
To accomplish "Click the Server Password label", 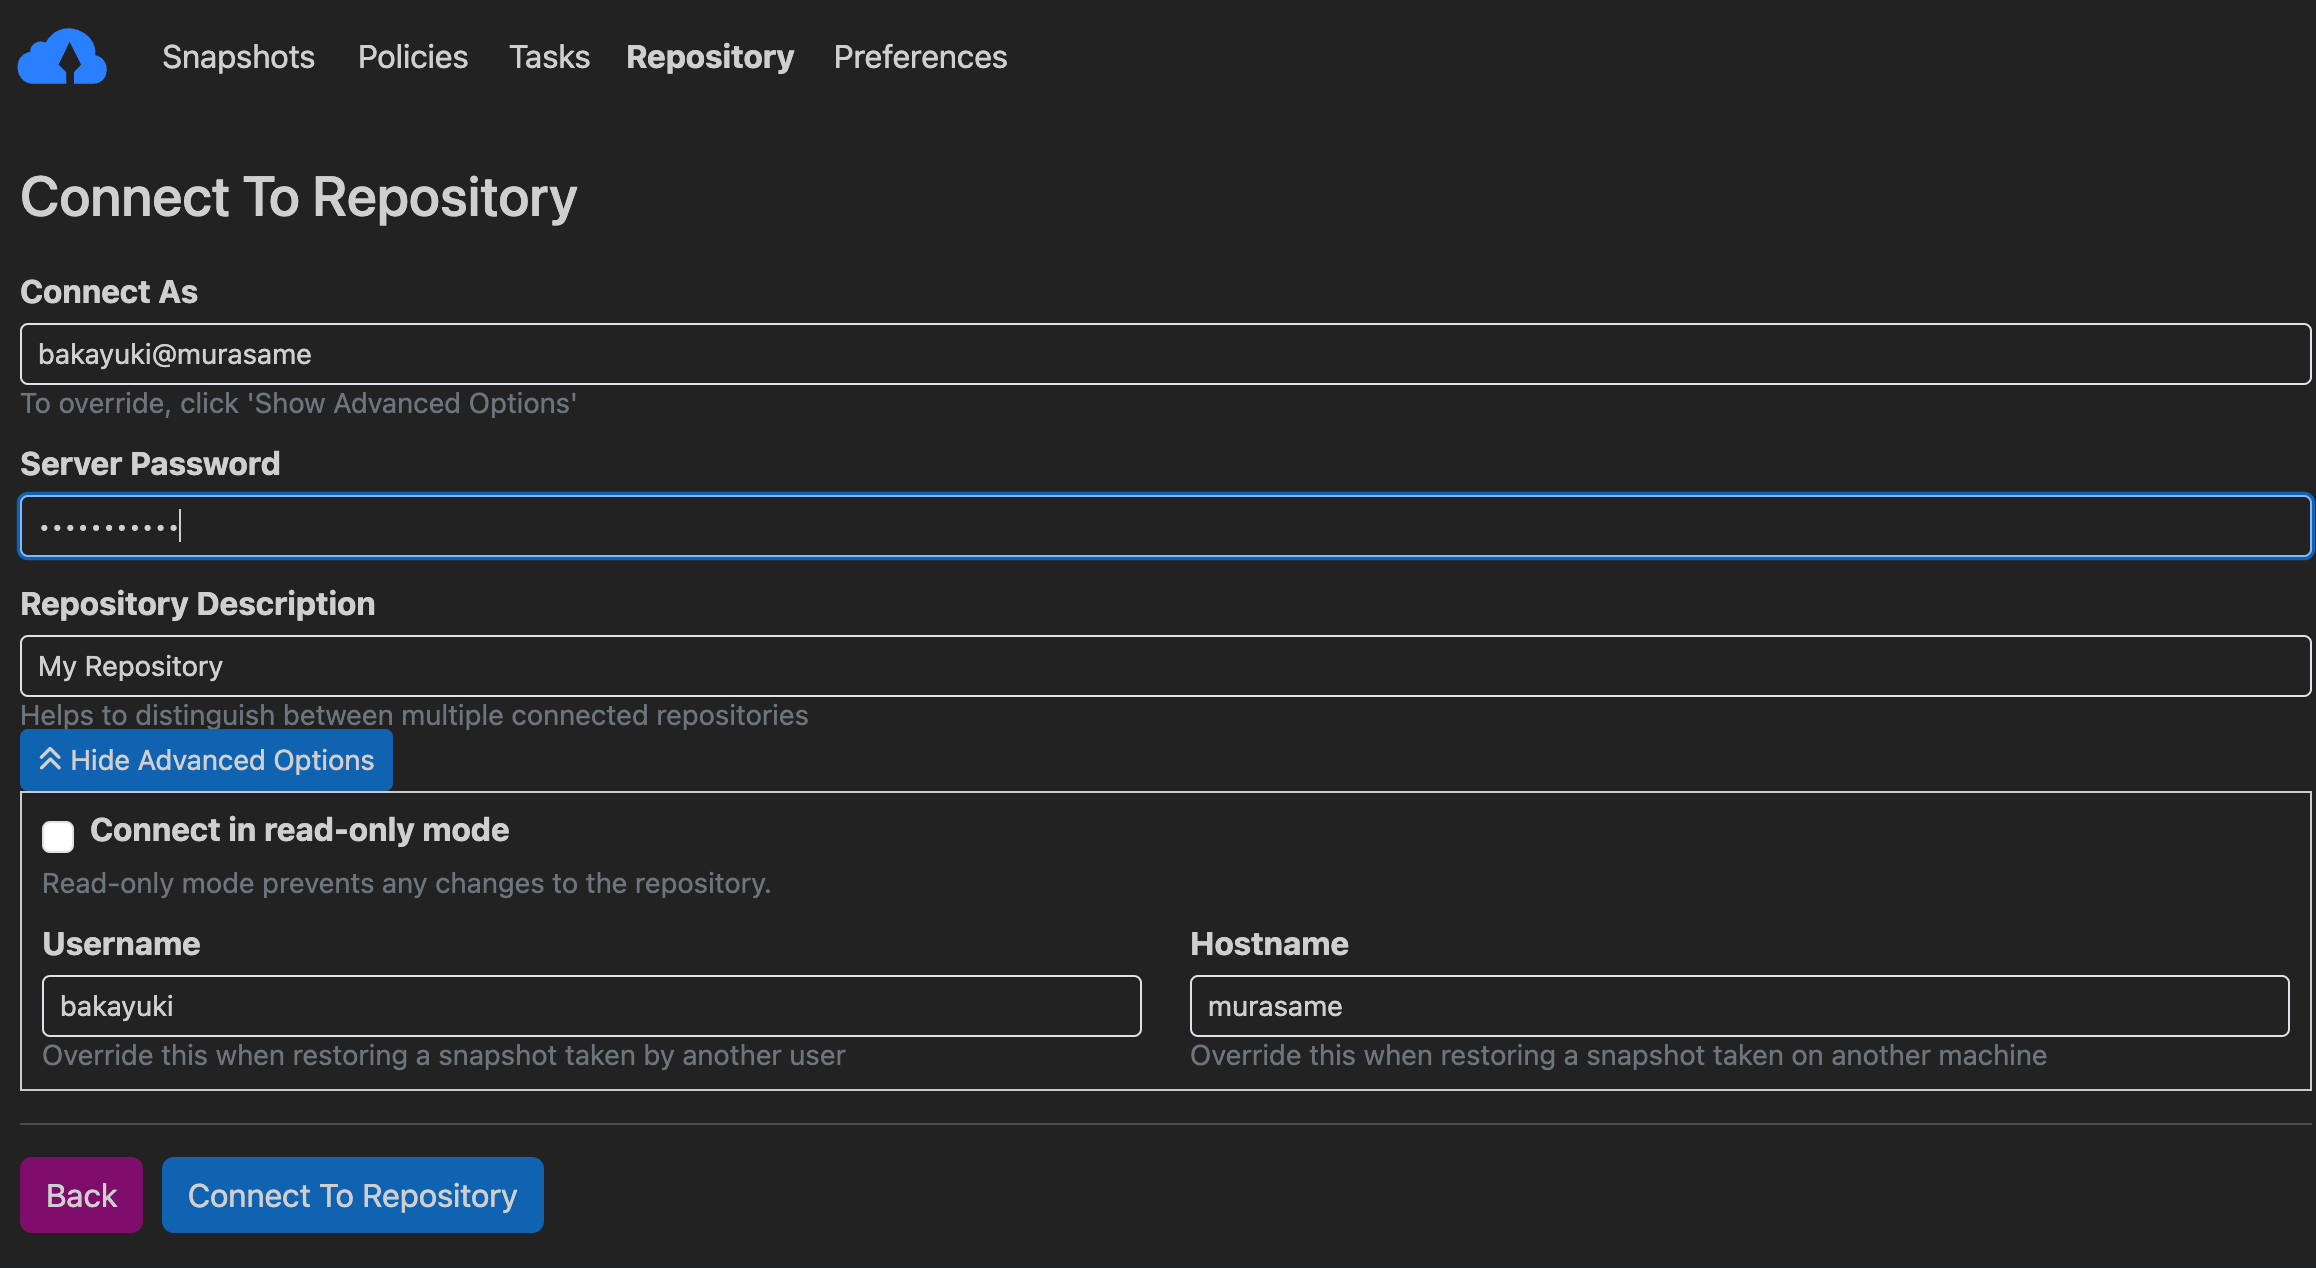I will click(150, 464).
